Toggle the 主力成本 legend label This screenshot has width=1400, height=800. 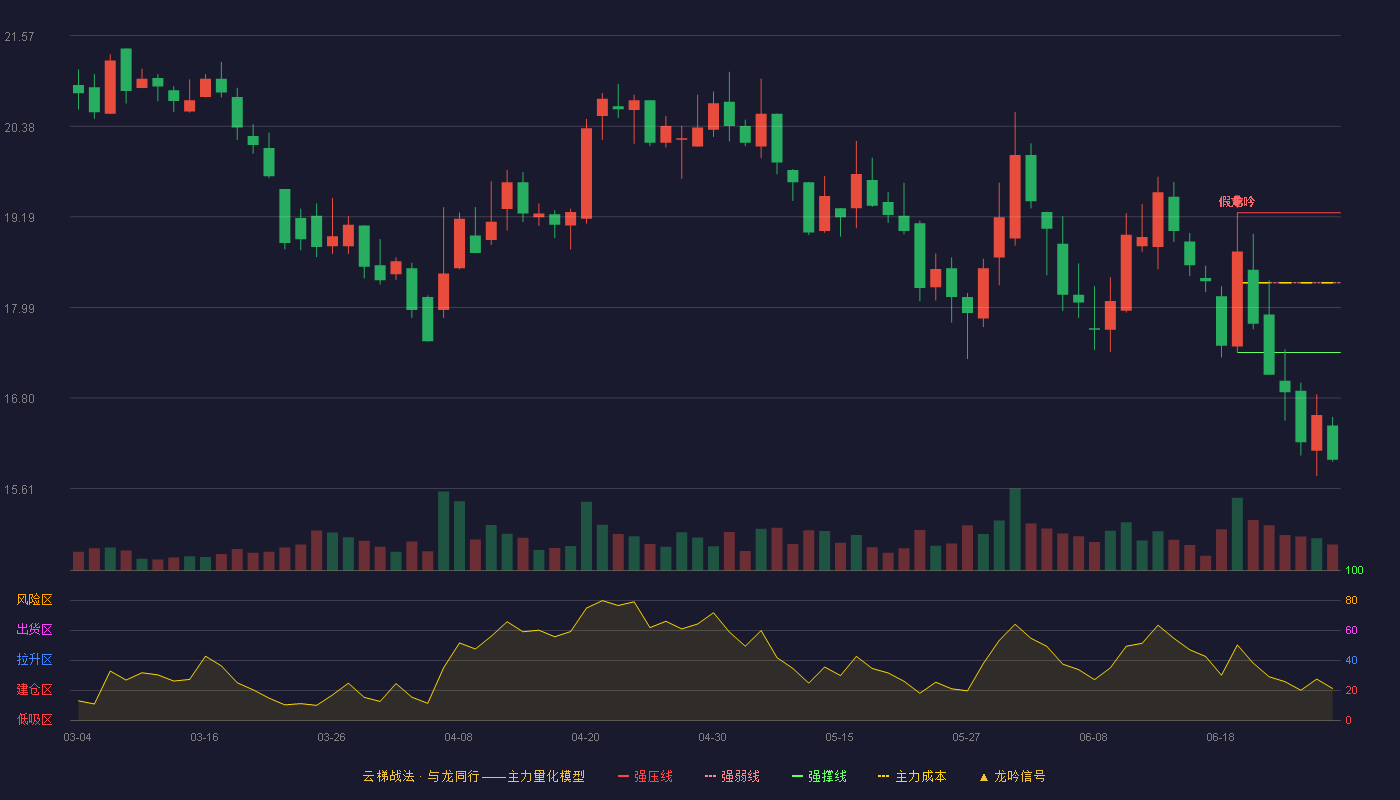(920, 776)
